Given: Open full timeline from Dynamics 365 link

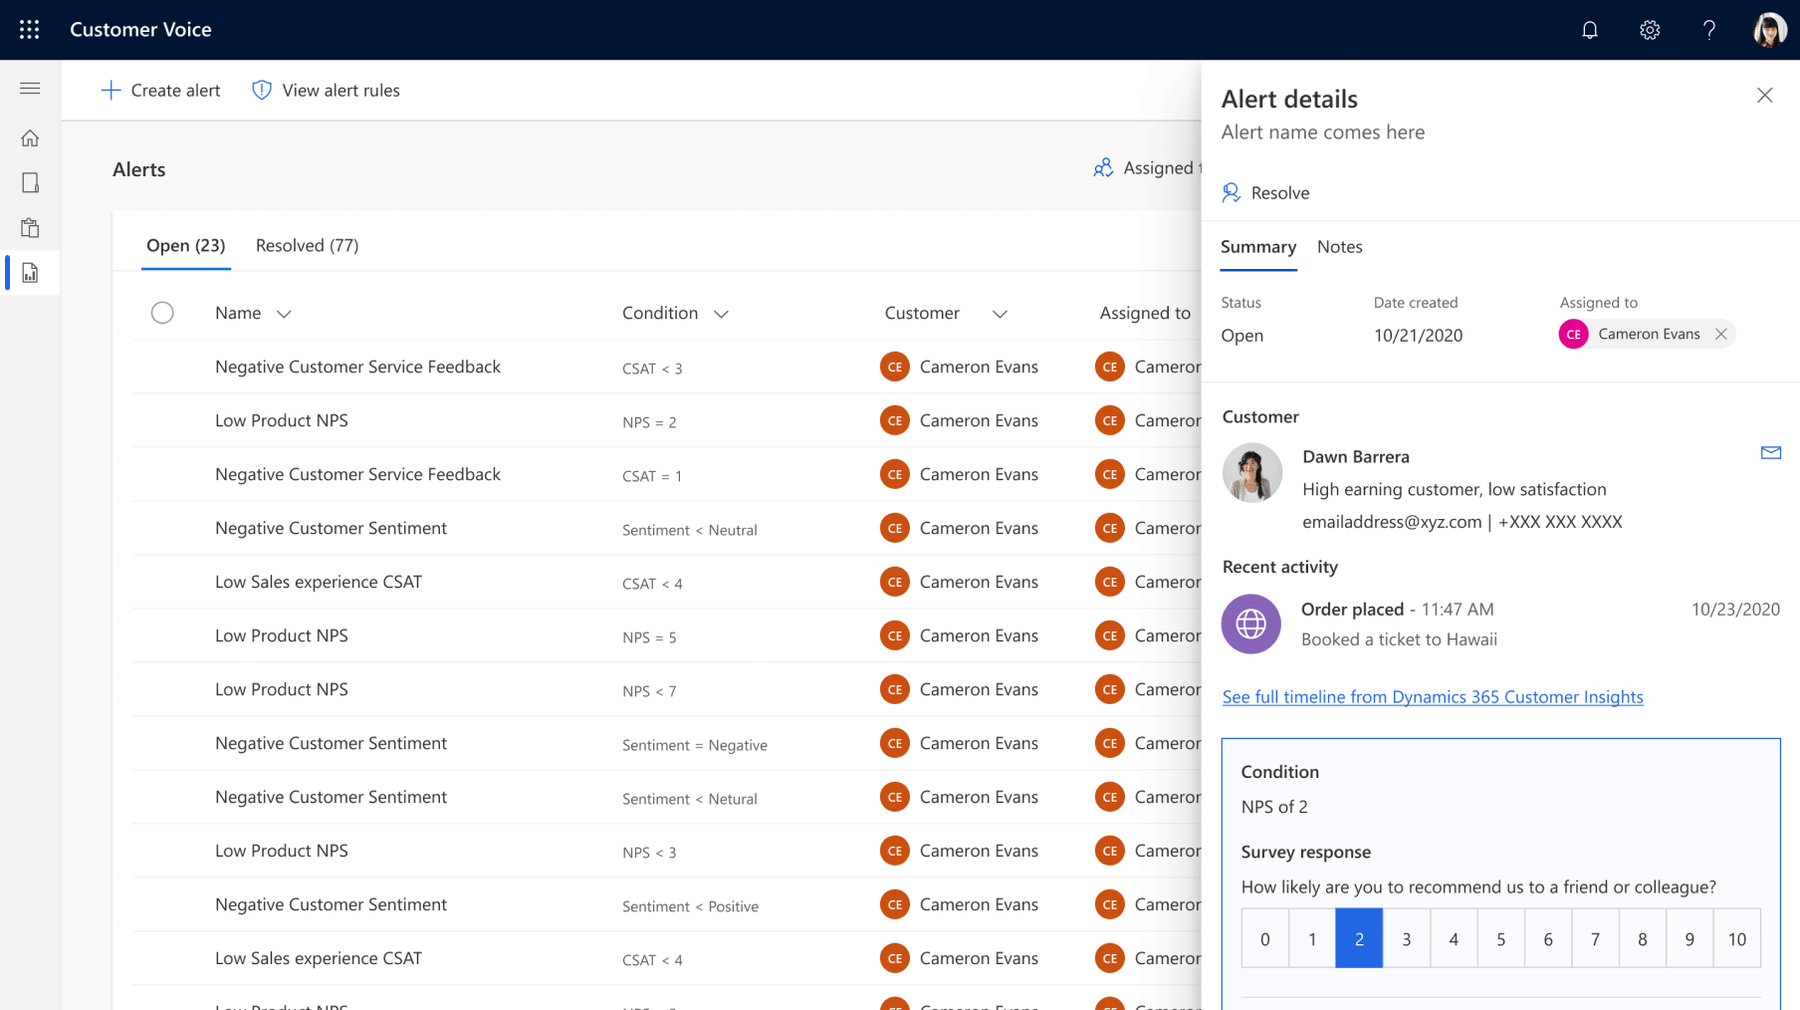Looking at the screenshot, I should 1432,697.
